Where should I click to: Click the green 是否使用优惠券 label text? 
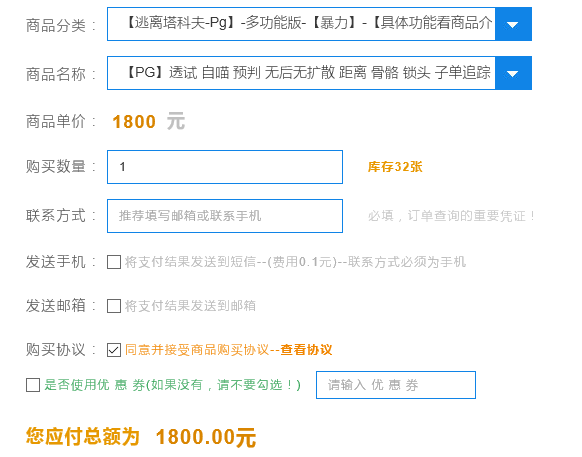point(173,385)
